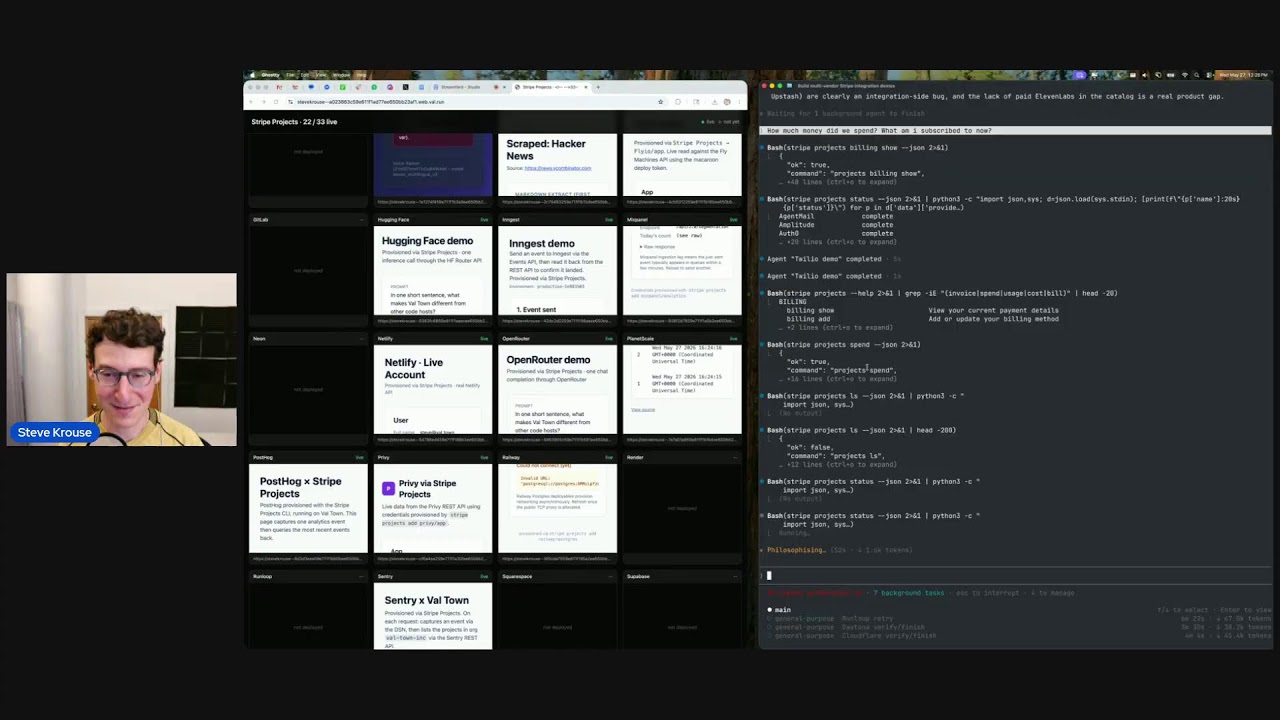1280x720 pixels.
Task: Reload the Stripe Projects page
Action: point(275,101)
